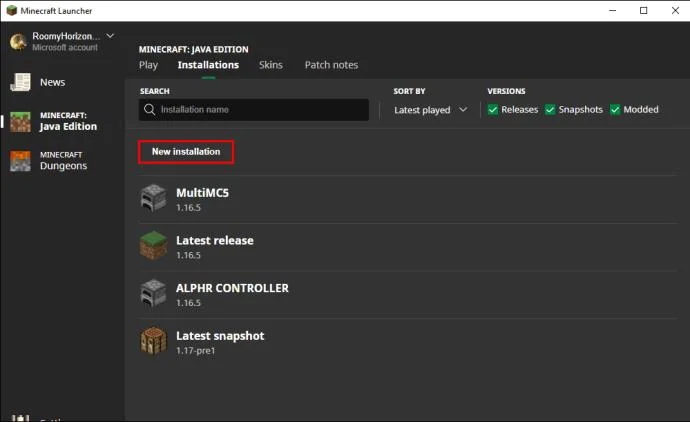Toggle the Snapshots checkbox

pos(550,110)
